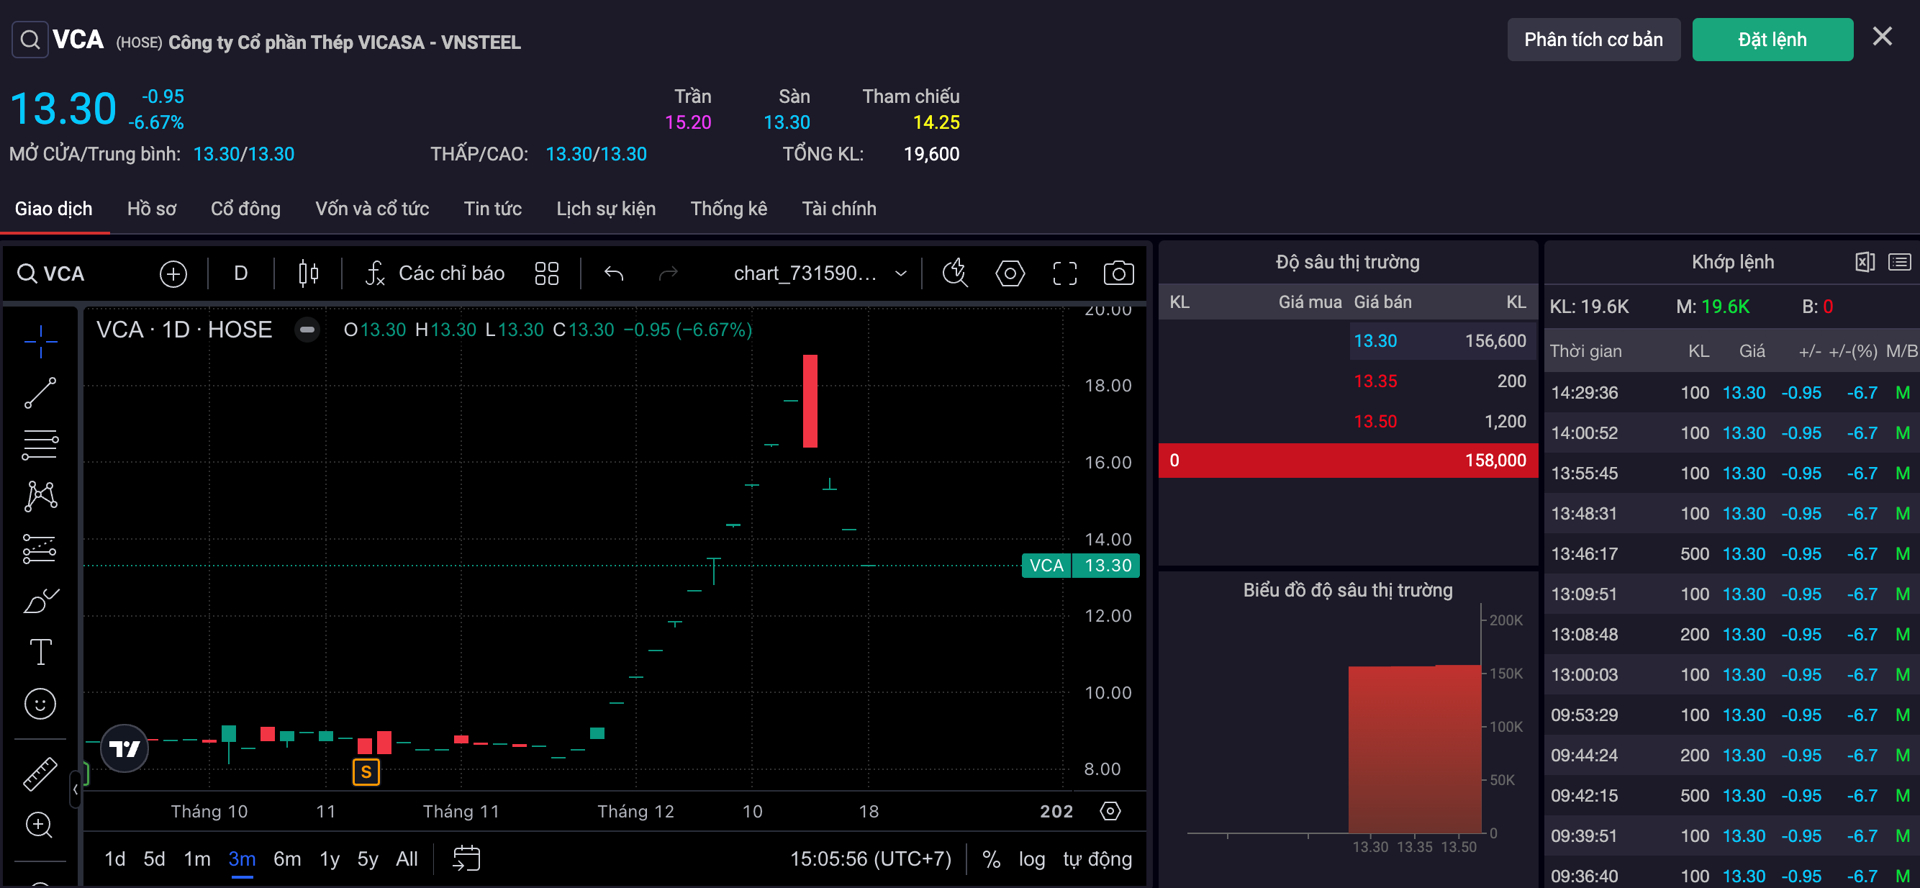Toggle tự động auto scale
The height and width of the screenshot is (888, 1920).
[1097, 859]
